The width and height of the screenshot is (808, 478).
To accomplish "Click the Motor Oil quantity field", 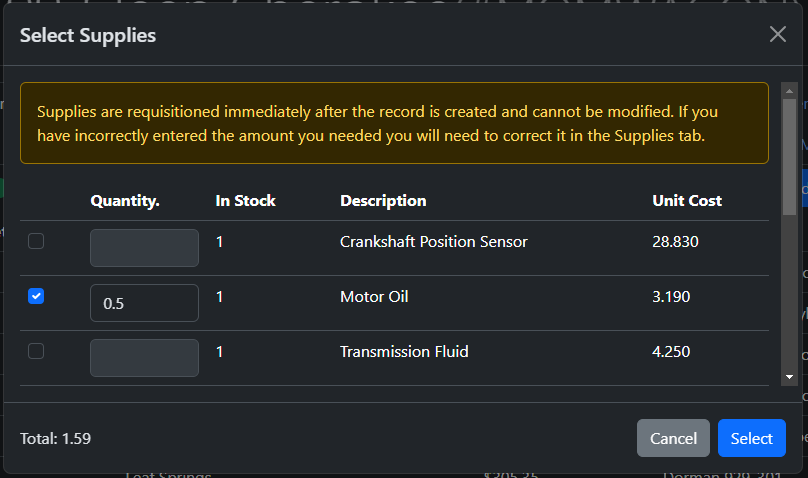I will point(144,303).
